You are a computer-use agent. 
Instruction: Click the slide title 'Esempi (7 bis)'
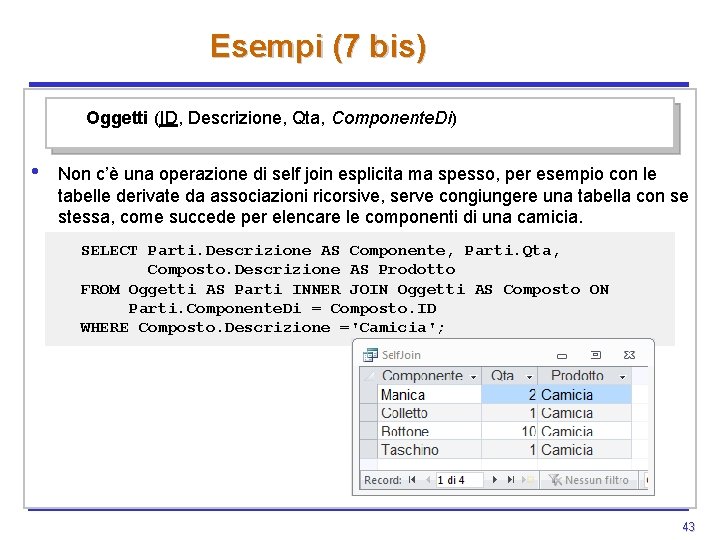[318, 46]
